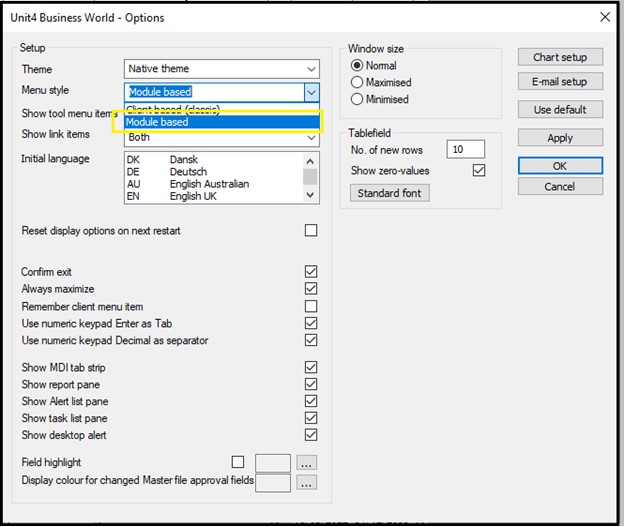Untick the Confirm exit checkbox
624x527 pixels.
[x=311, y=271]
